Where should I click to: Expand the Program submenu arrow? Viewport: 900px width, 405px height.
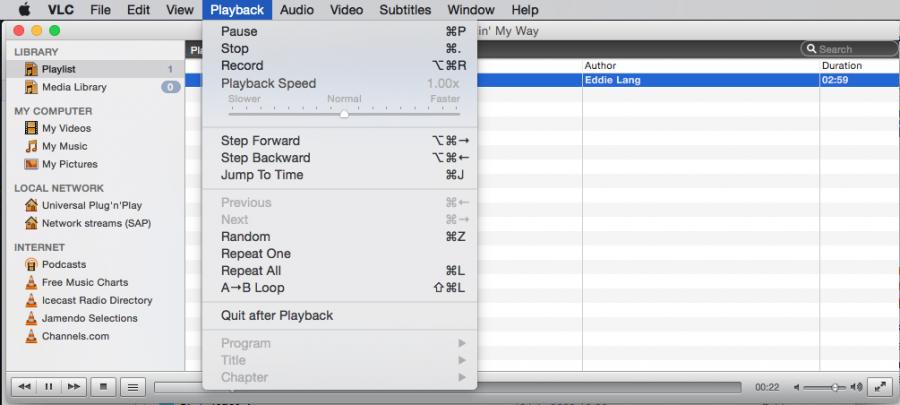click(x=461, y=343)
